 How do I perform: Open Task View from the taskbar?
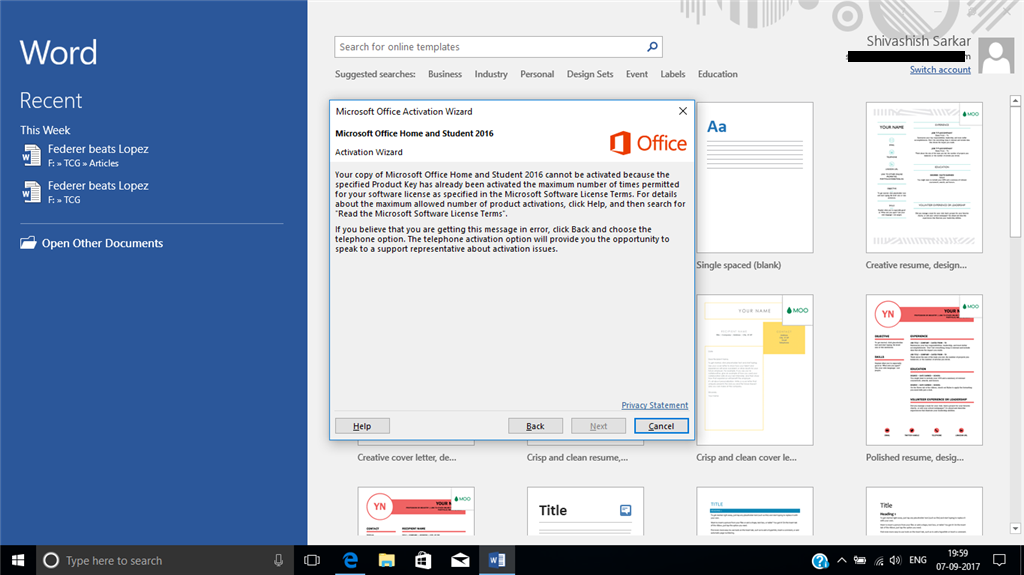click(x=312, y=560)
